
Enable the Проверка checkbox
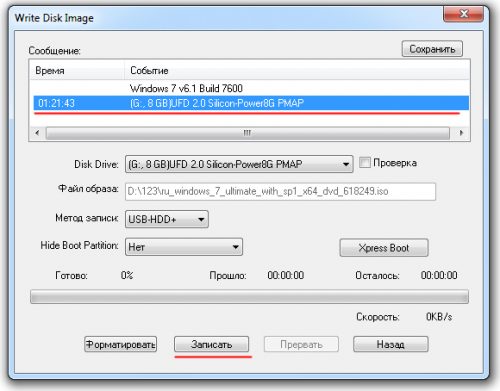click(x=365, y=163)
